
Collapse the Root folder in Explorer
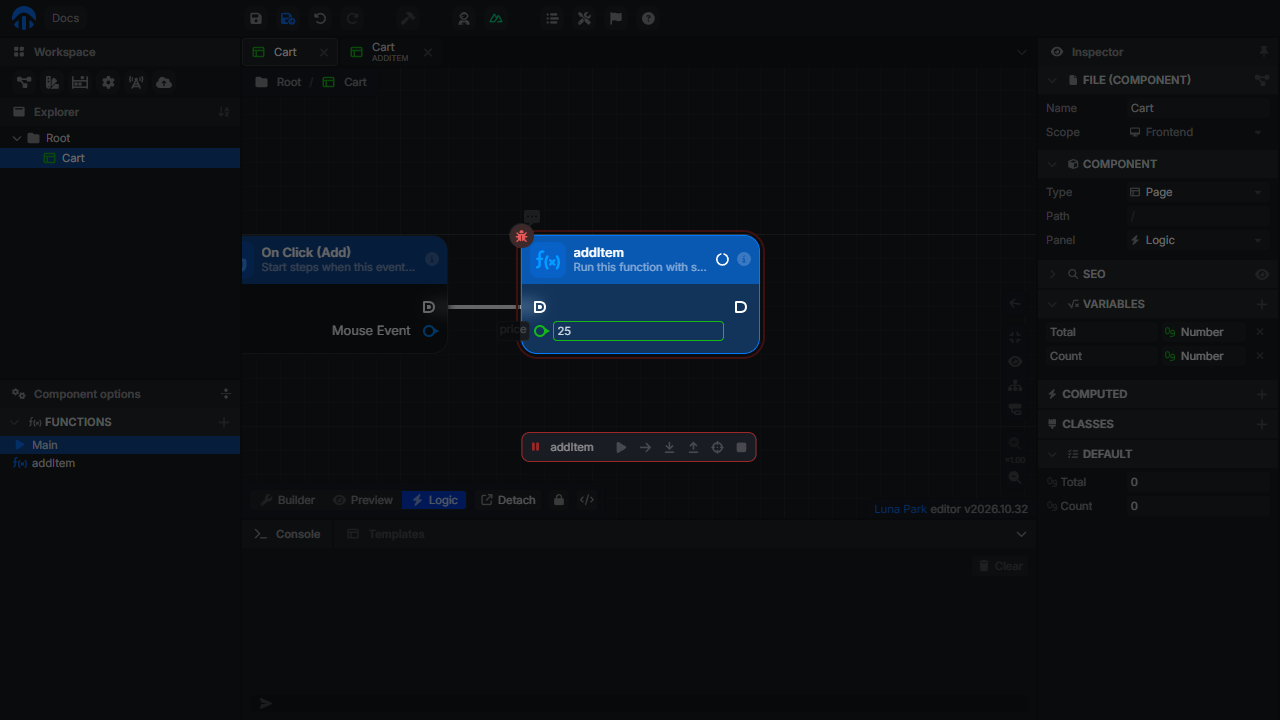click(x=17, y=138)
